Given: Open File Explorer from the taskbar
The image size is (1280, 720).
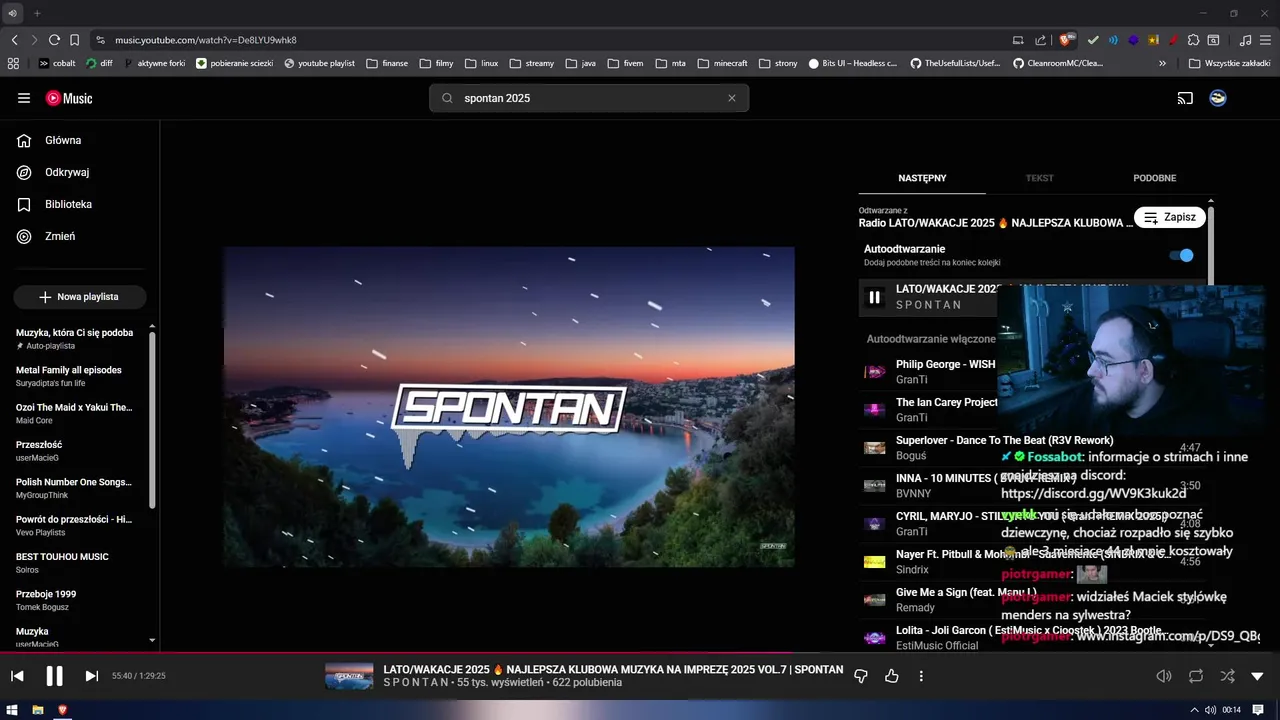Looking at the screenshot, I should point(38,710).
